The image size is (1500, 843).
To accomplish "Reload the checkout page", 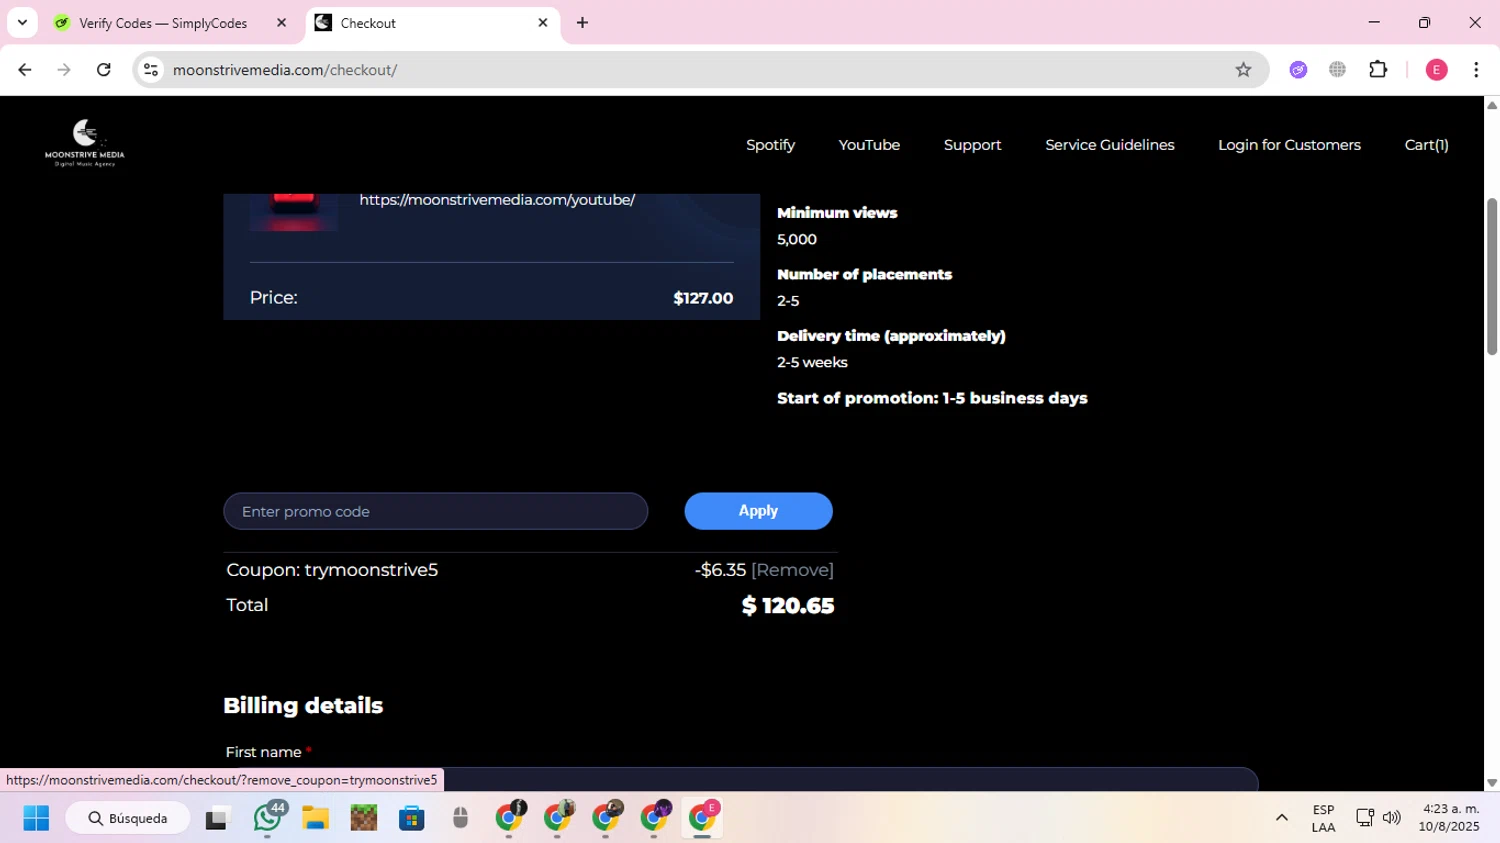I will point(104,70).
